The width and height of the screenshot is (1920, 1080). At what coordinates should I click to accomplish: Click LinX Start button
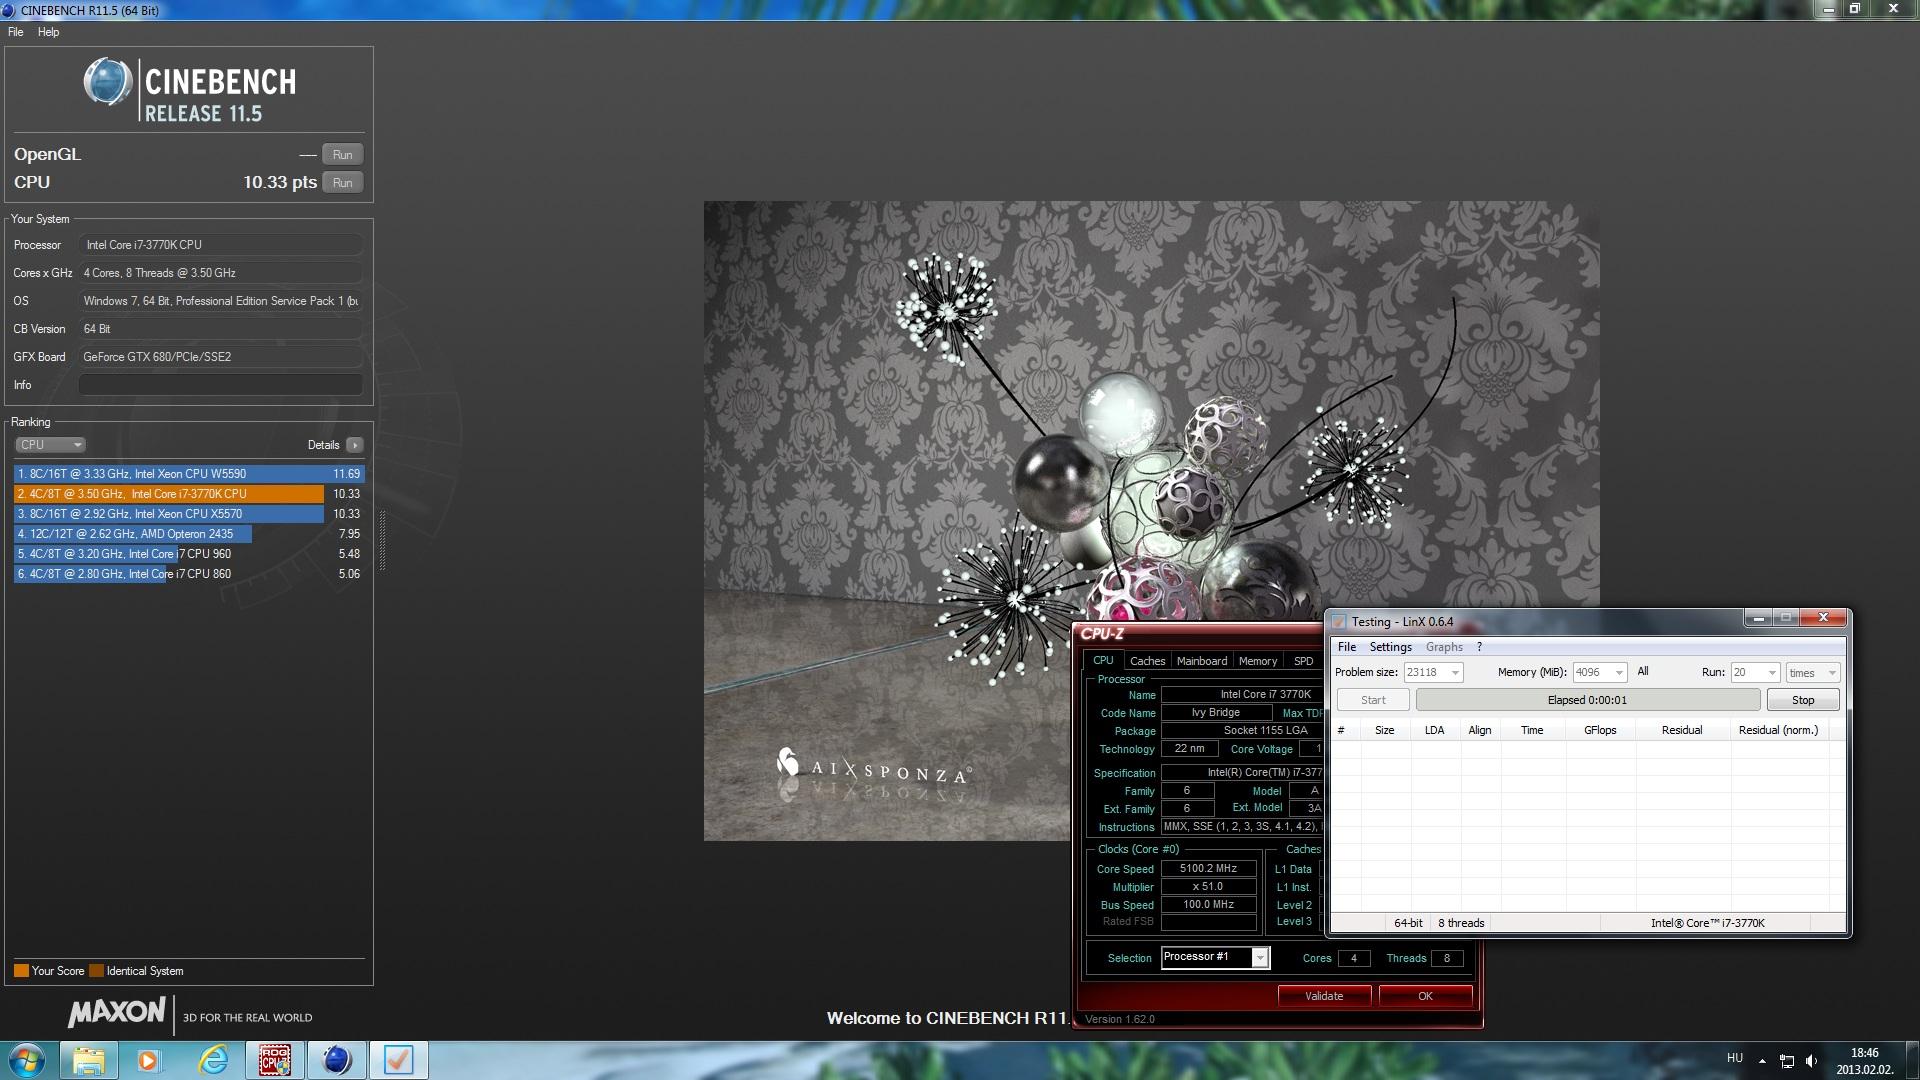pos(1373,700)
